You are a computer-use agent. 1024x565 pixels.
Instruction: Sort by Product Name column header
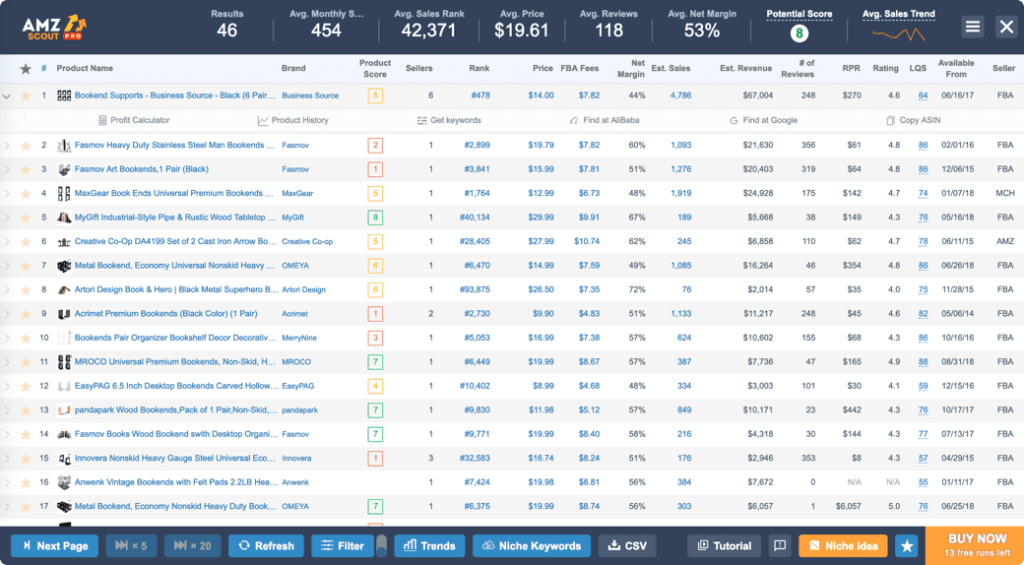click(x=84, y=68)
